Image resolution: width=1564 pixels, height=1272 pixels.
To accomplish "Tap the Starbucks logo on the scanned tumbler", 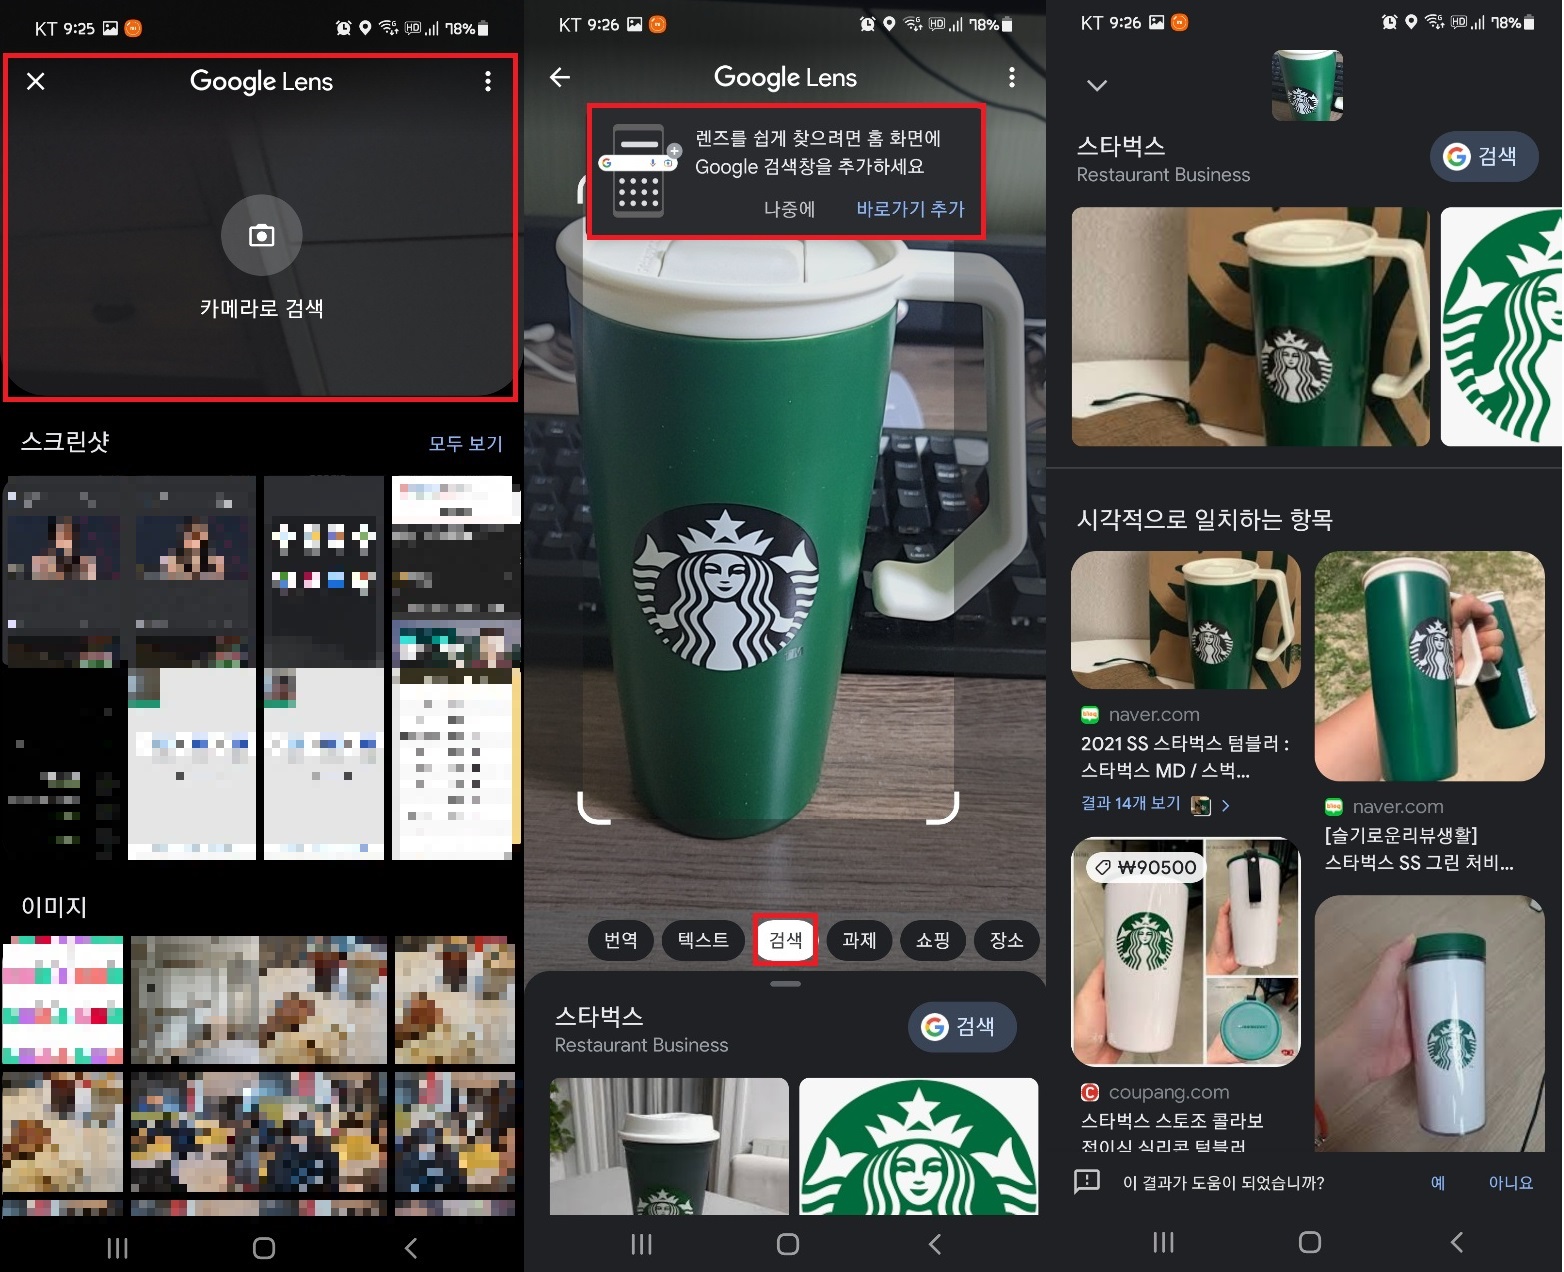I will [x=725, y=589].
